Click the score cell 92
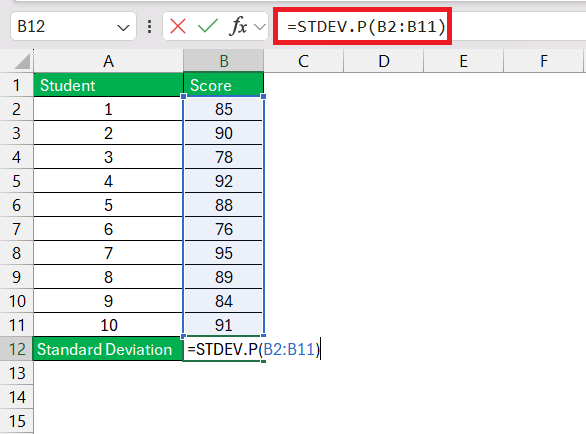Screen dimensions: 586x434 pyautogui.click(x=223, y=181)
